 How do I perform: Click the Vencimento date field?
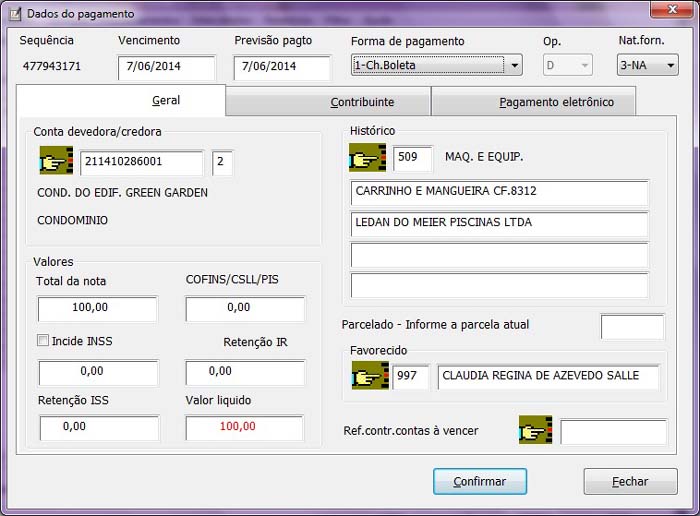[167, 67]
